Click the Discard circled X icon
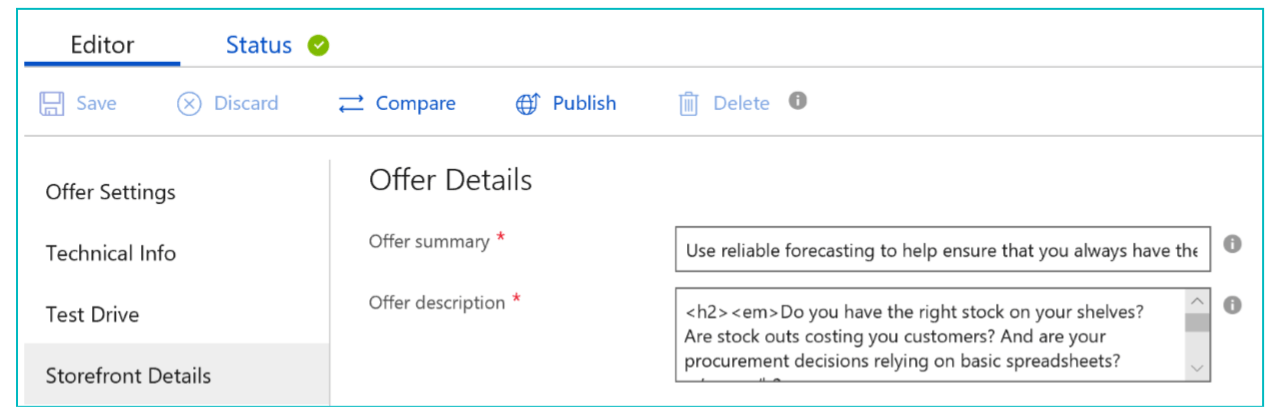Viewport: 1276px width, 412px height. point(189,103)
